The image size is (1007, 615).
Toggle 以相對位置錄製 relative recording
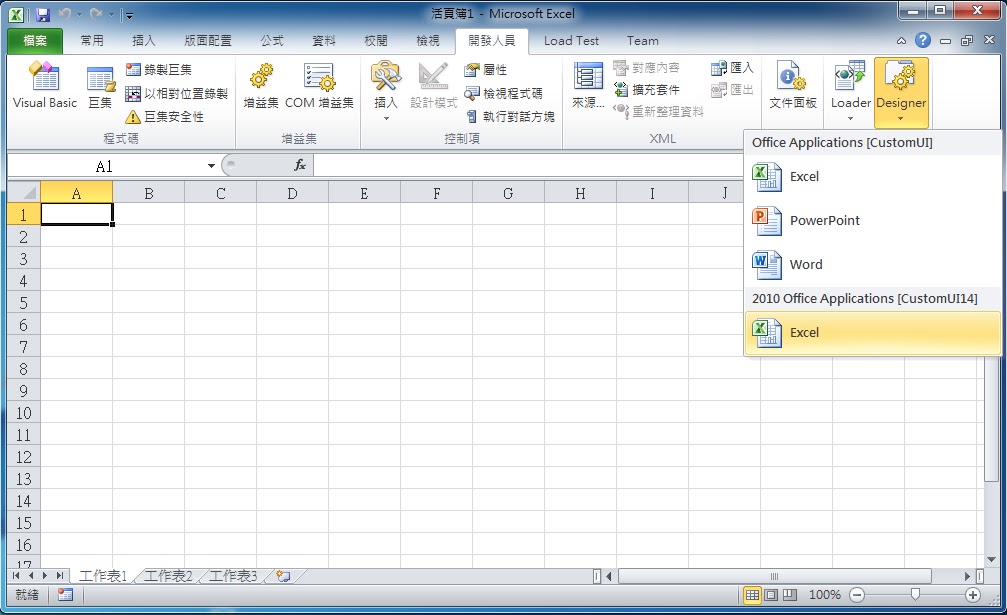177,93
